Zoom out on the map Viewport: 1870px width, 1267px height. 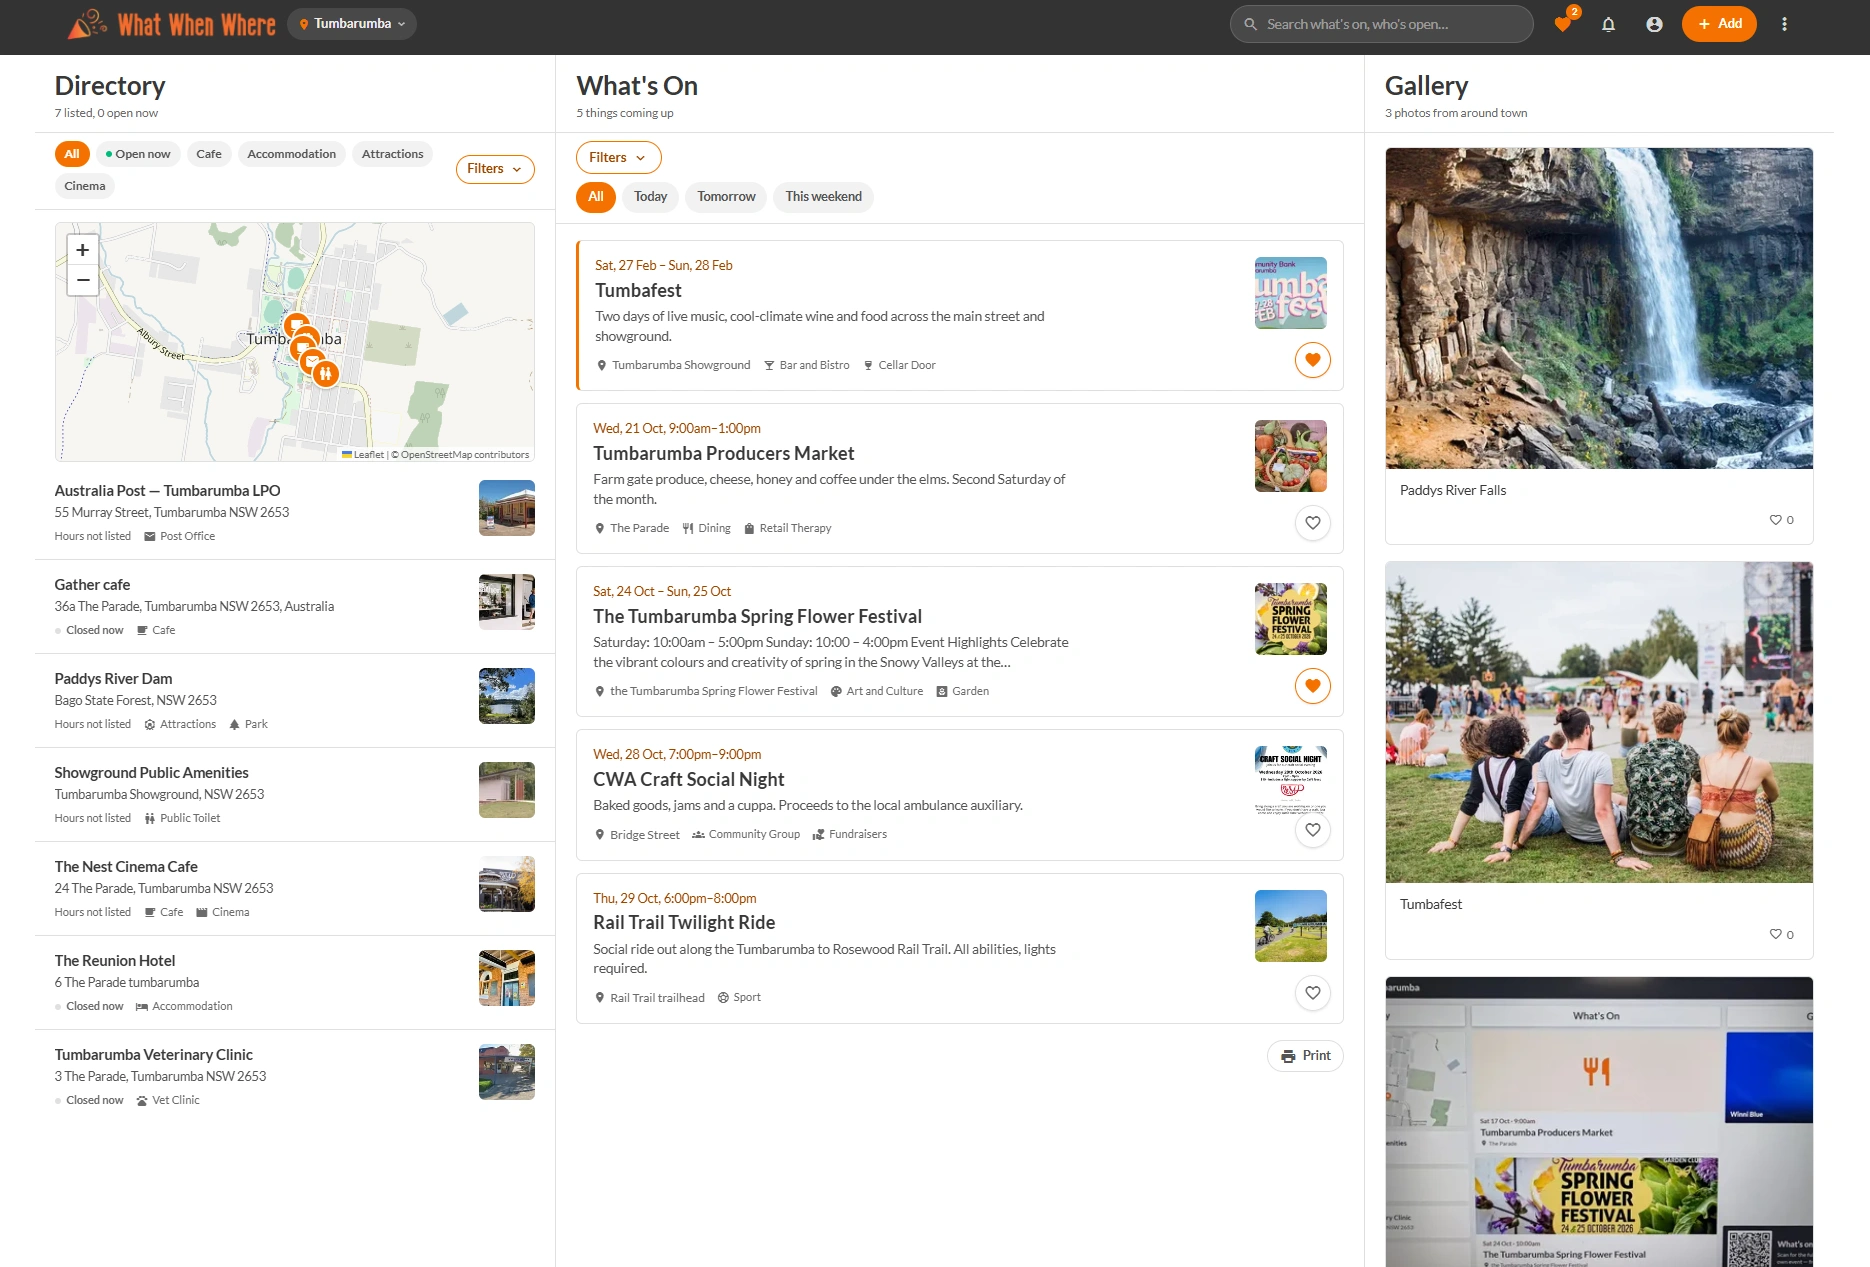[x=83, y=280]
